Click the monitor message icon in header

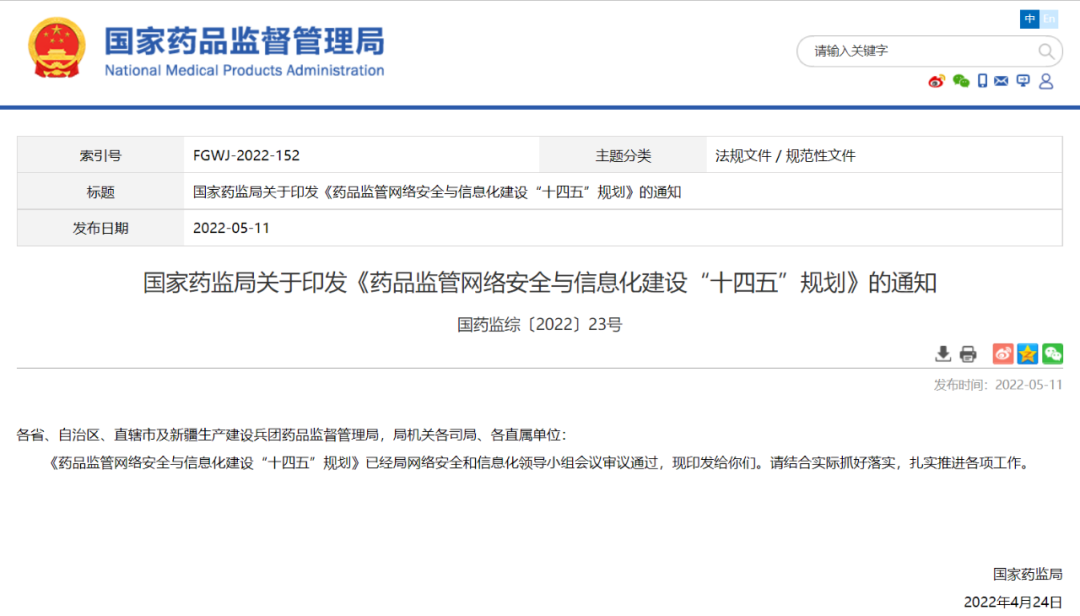(x=1024, y=81)
